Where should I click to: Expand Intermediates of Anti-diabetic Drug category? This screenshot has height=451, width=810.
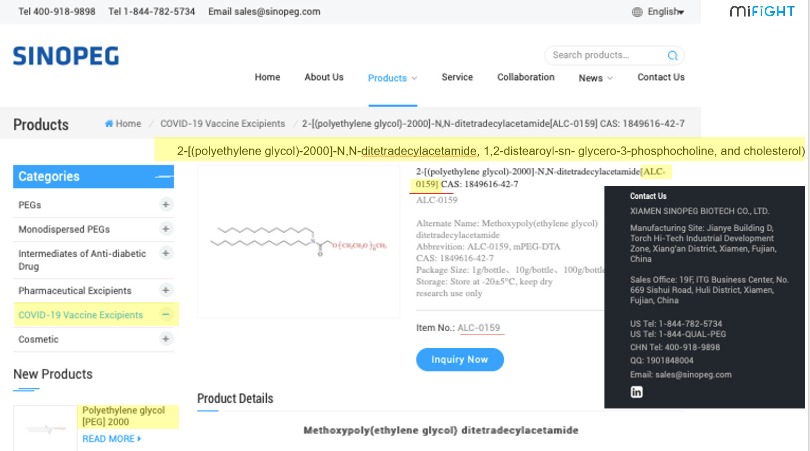[x=166, y=254]
